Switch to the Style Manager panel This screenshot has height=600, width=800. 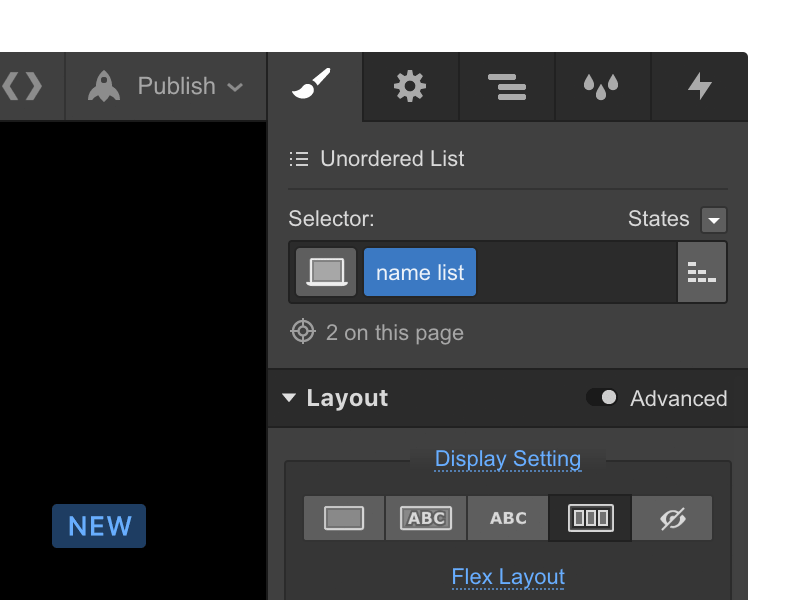pos(507,87)
